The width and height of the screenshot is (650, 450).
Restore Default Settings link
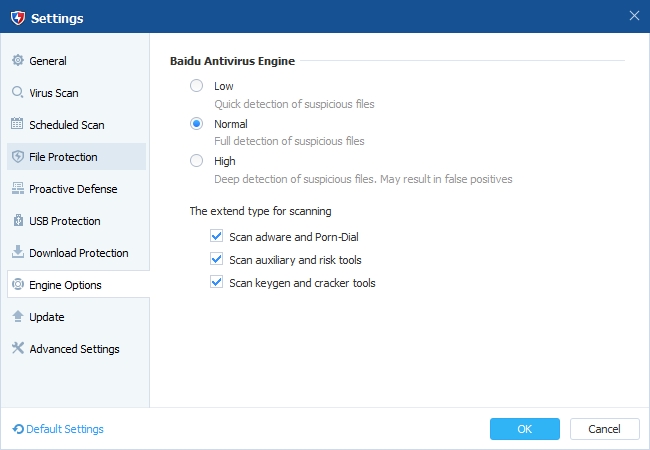click(x=58, y=429)
